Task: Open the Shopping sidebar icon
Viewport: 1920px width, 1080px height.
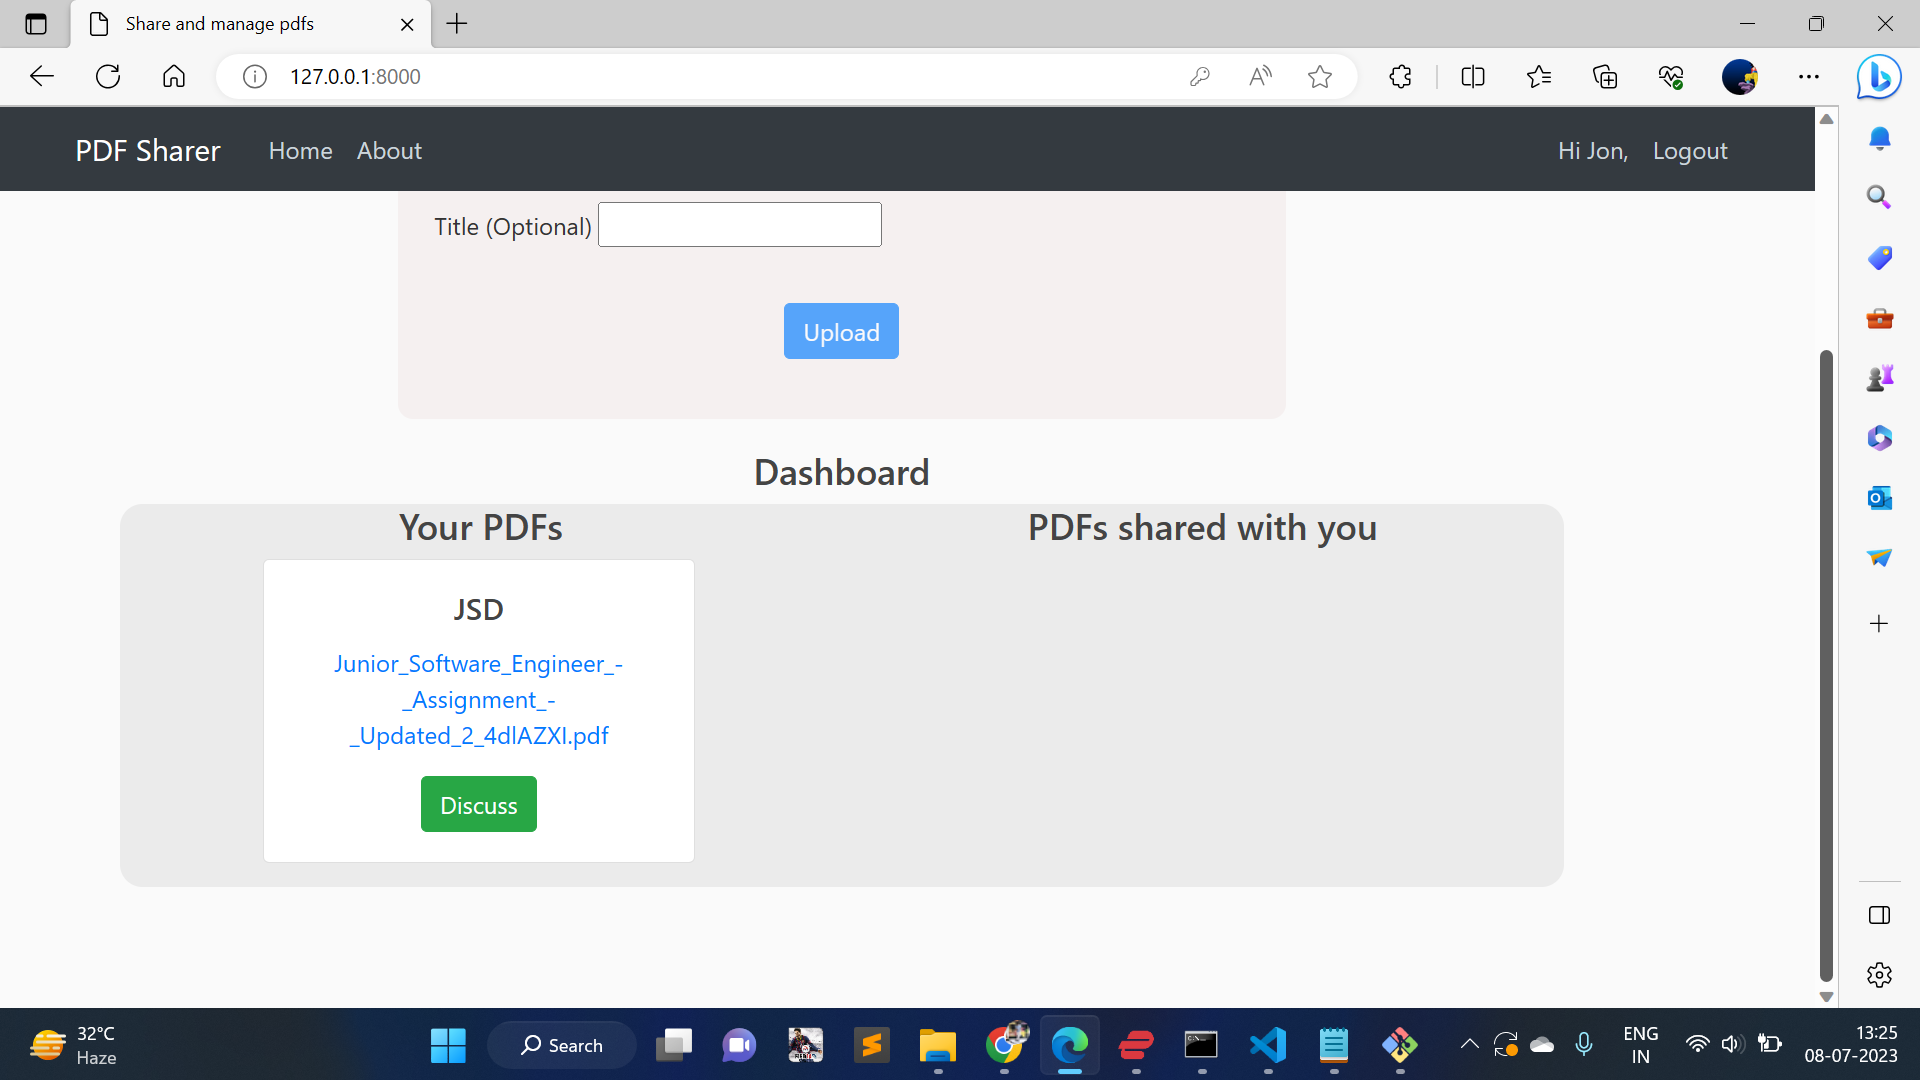Action: click(x=1879, y=257)
